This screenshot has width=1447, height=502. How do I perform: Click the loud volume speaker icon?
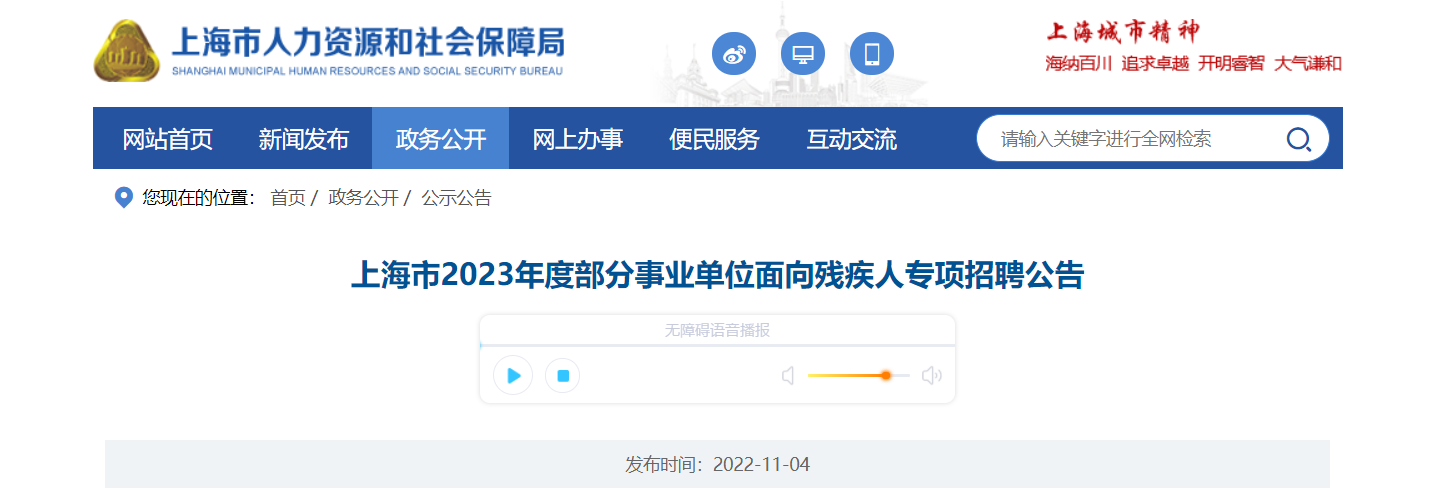tap(932, 376)
